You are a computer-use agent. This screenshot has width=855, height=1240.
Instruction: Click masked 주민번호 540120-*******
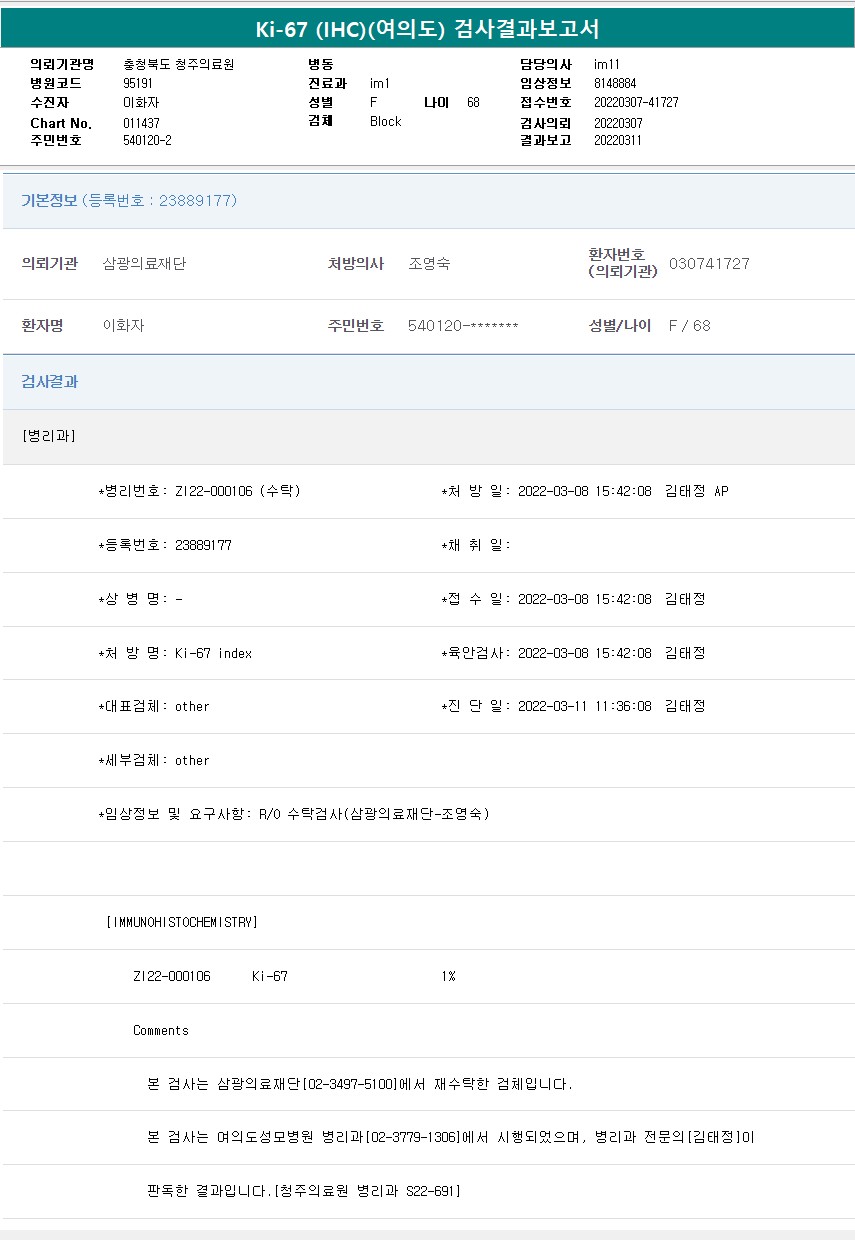[x=463, y=326]
